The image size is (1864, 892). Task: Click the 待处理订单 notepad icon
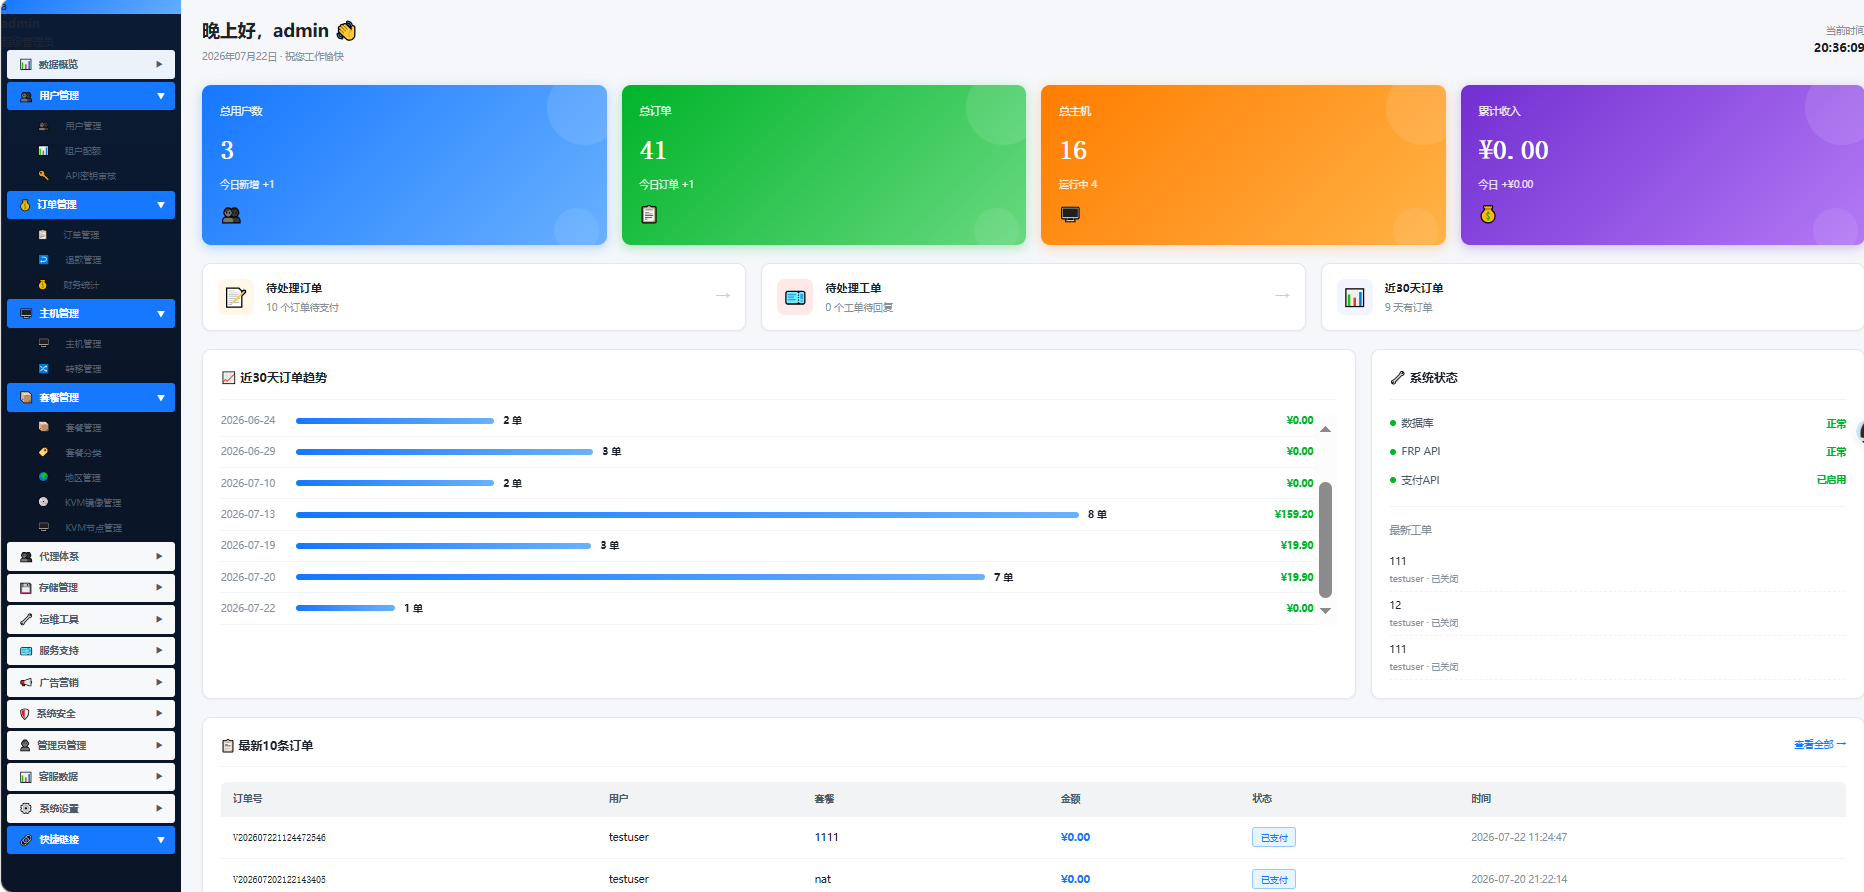click(x=236, y=297)
